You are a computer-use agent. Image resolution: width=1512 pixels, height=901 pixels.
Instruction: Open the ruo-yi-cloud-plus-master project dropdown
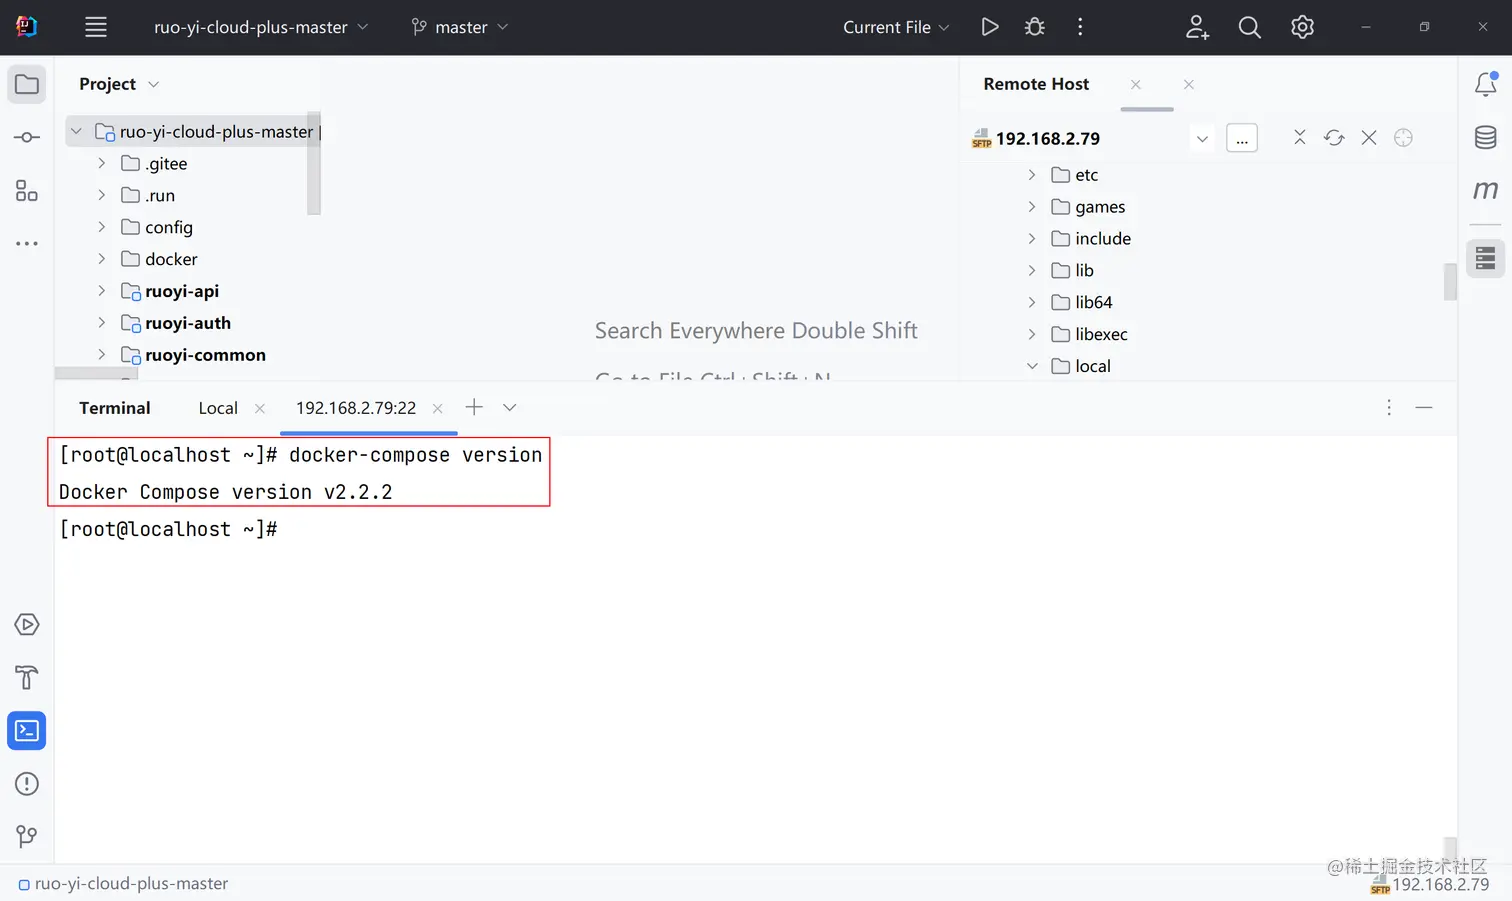click(261, 27)
